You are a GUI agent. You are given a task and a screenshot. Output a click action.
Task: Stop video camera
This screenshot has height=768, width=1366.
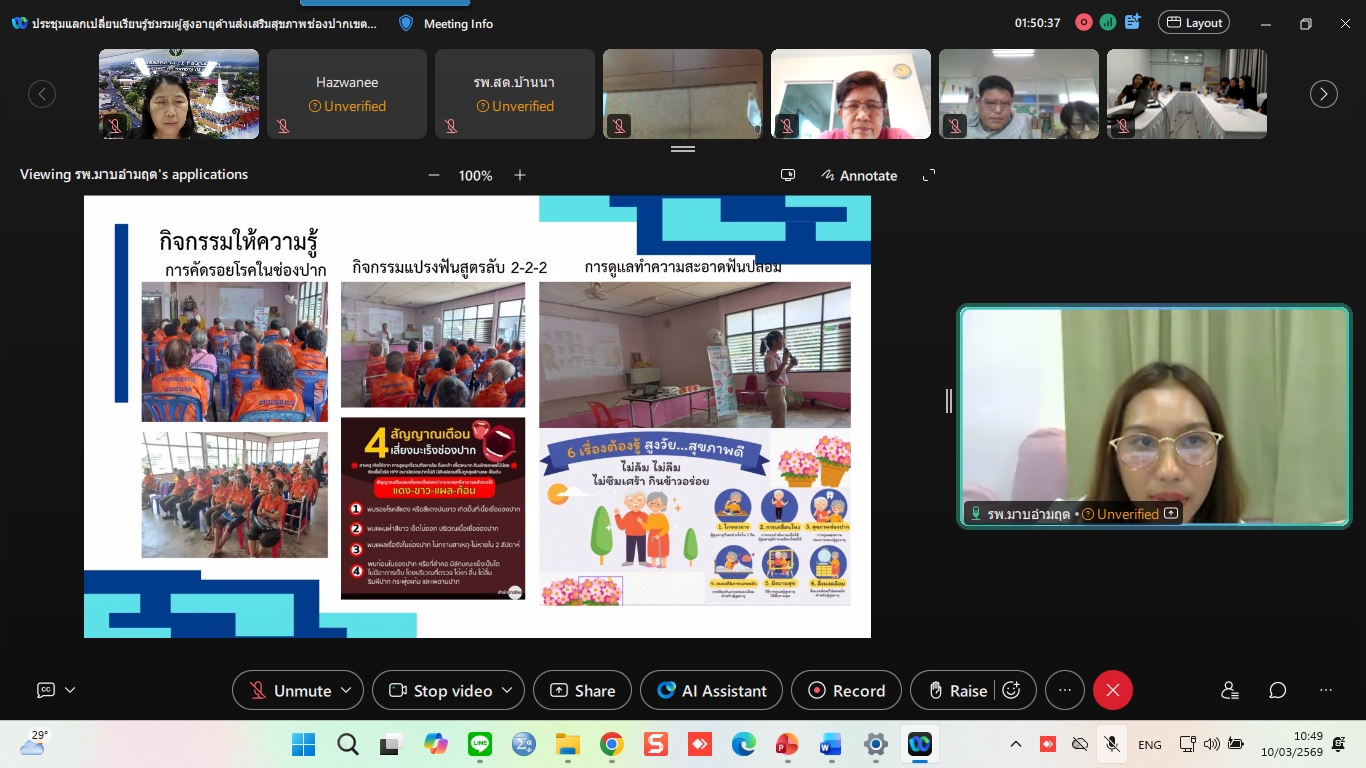(442, 690)
